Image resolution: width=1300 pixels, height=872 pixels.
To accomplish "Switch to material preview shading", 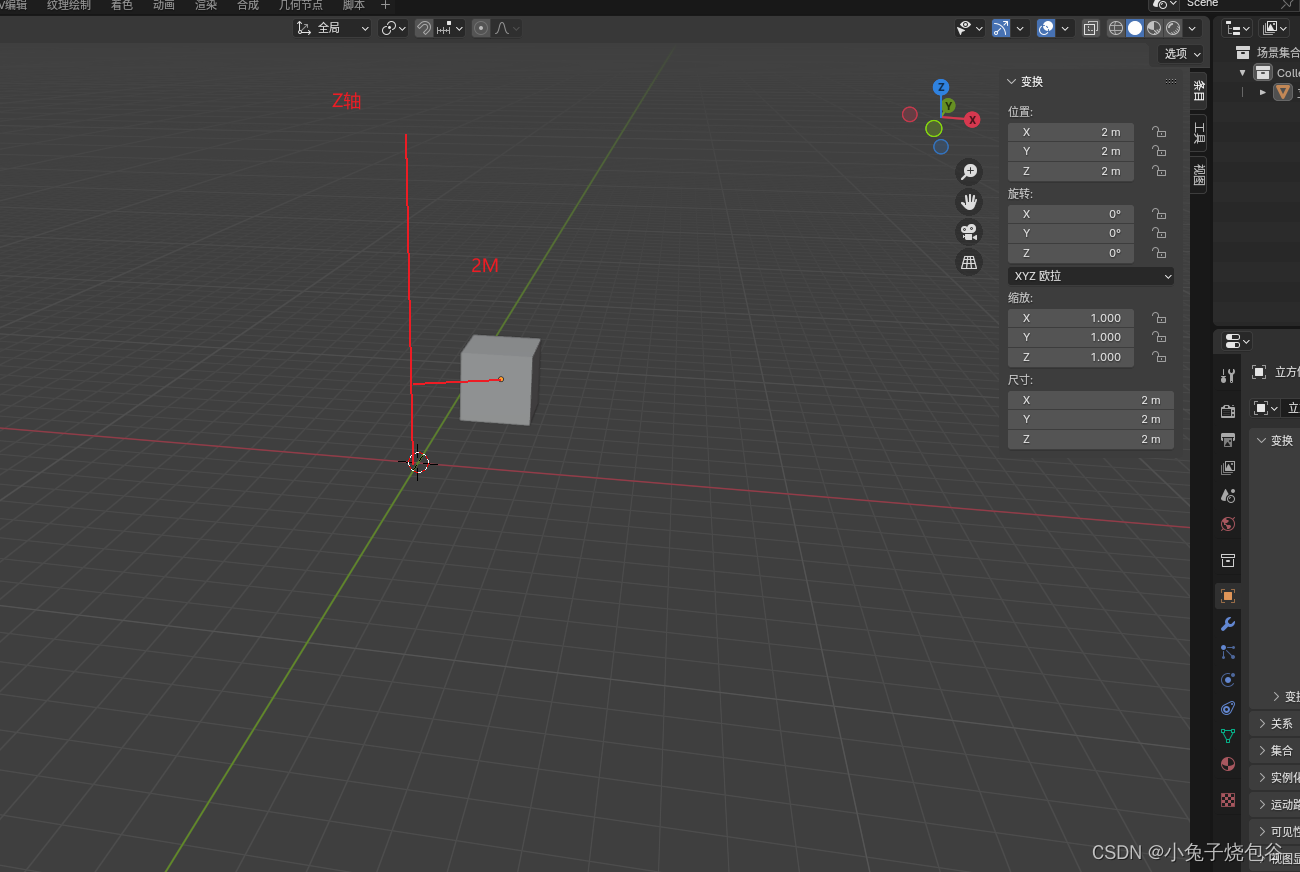I will [1154, 28].
